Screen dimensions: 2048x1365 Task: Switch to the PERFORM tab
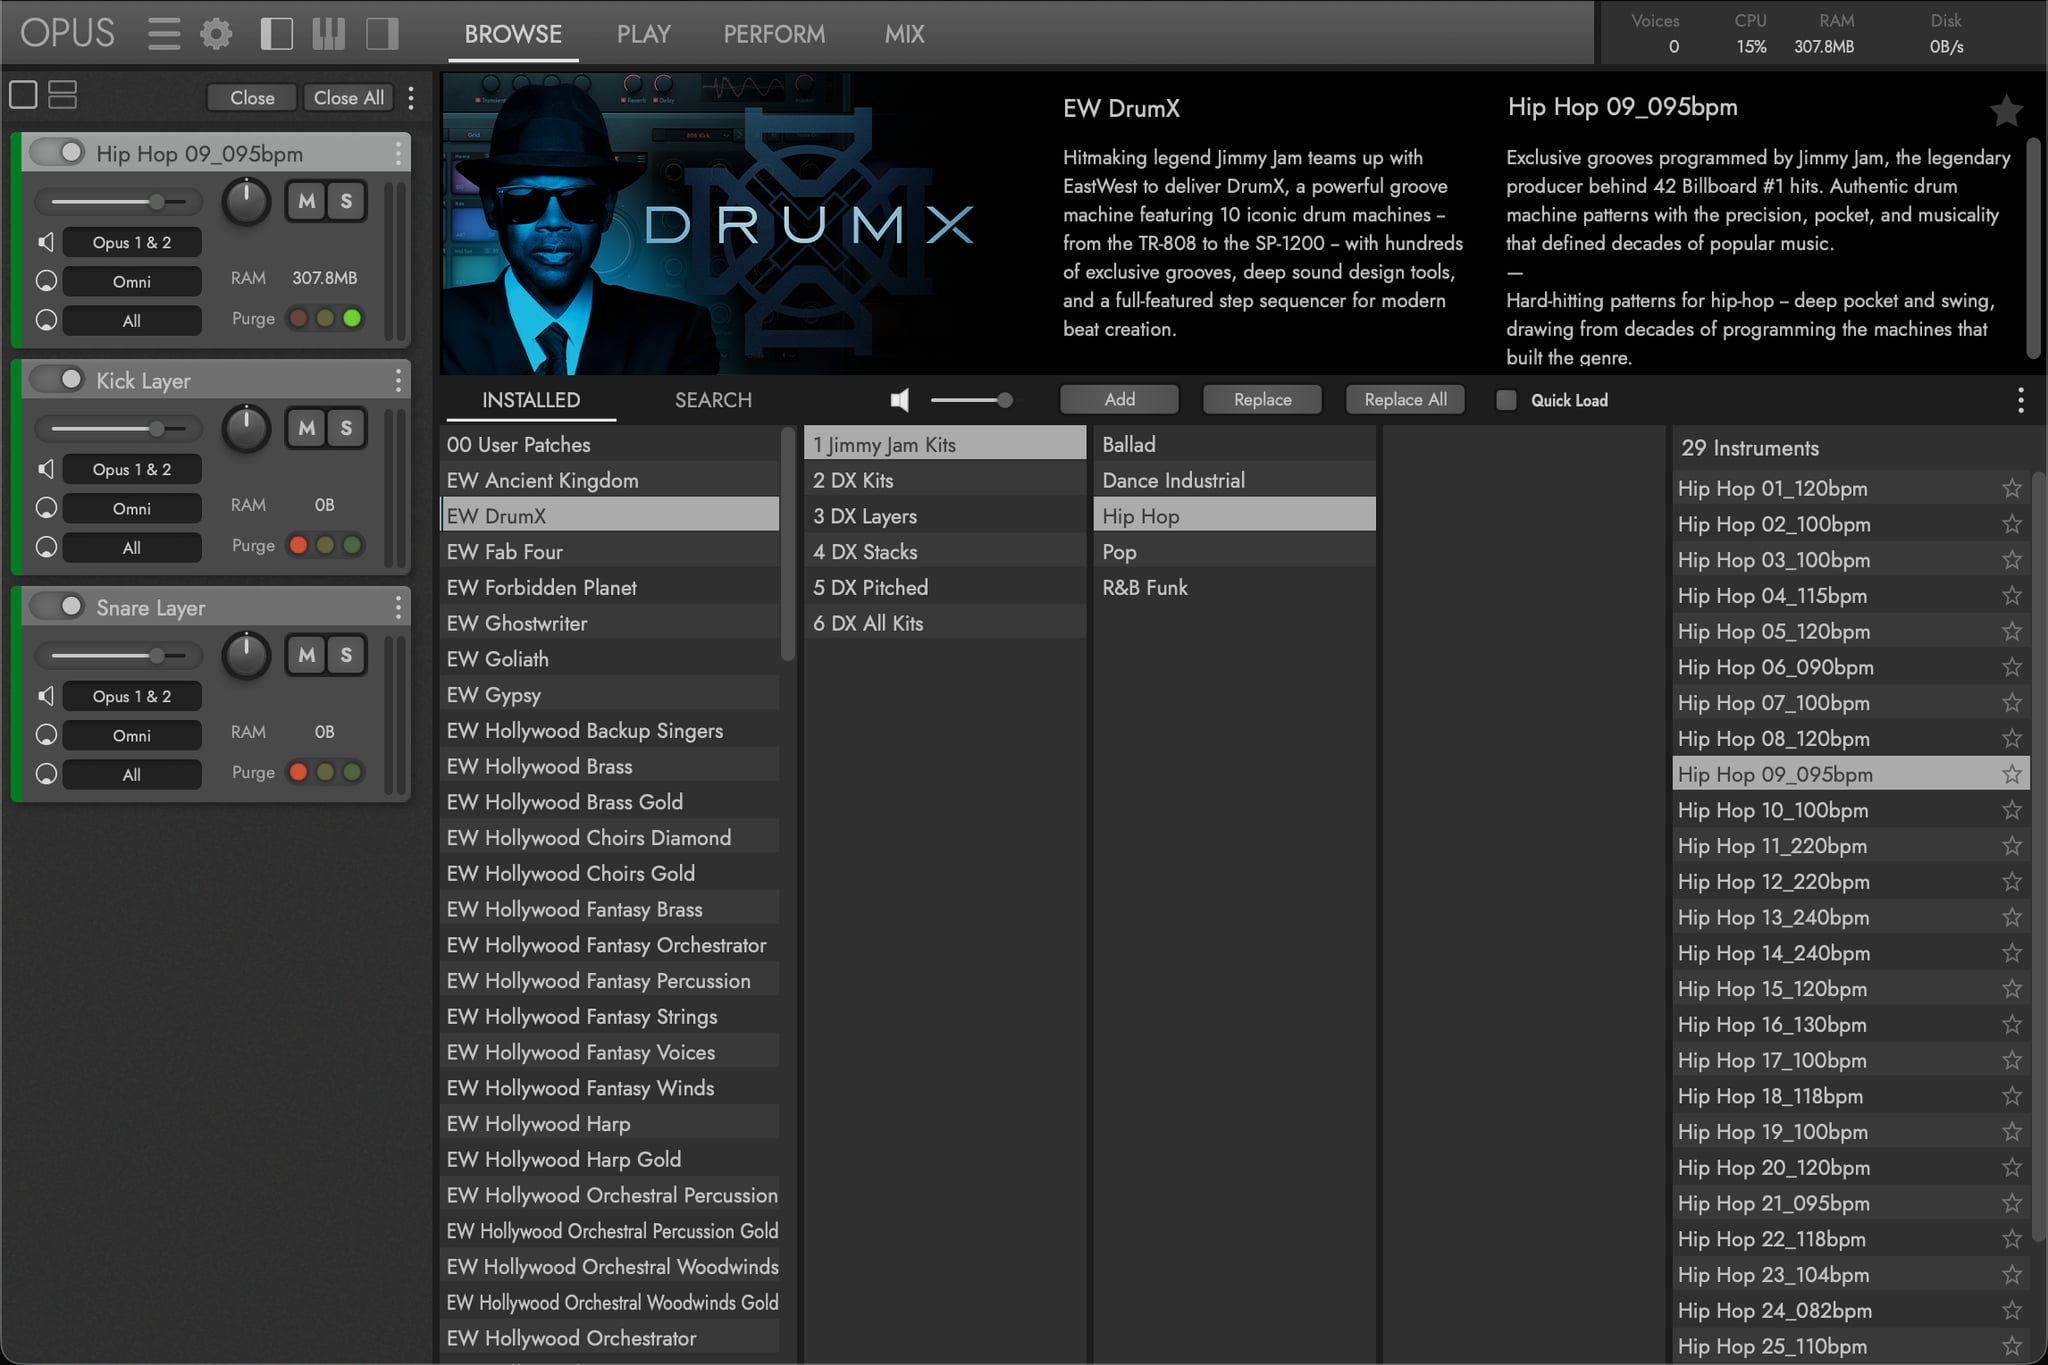[x=774, y=34]
